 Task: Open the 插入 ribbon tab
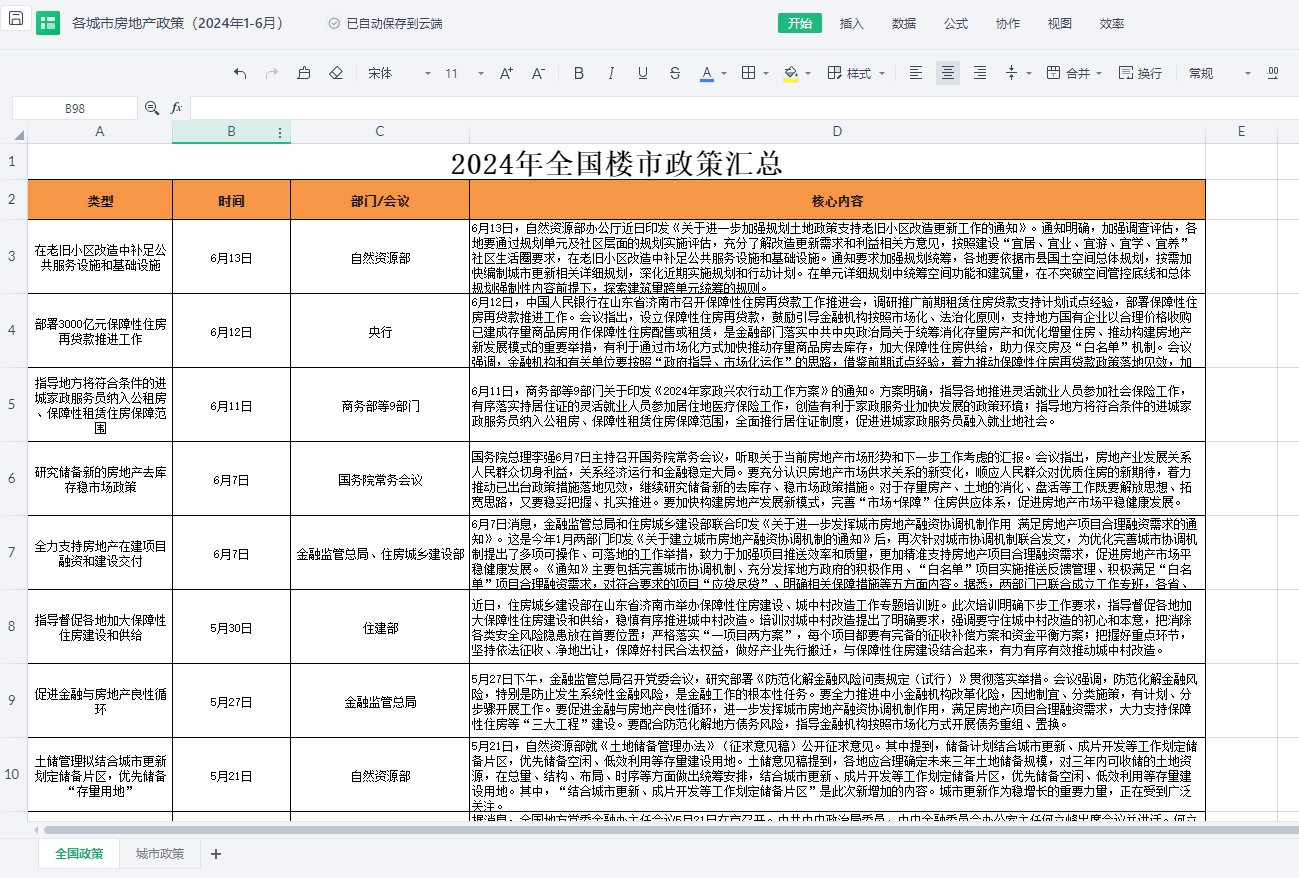tap(852, 23)
